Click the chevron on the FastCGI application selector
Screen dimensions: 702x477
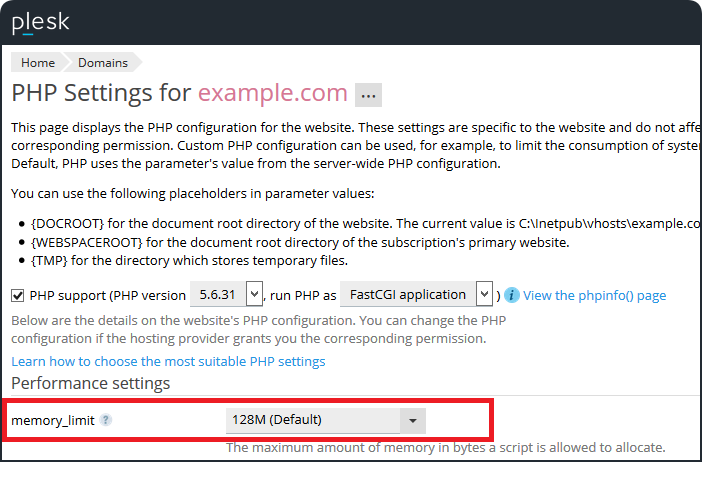(484, 295)
